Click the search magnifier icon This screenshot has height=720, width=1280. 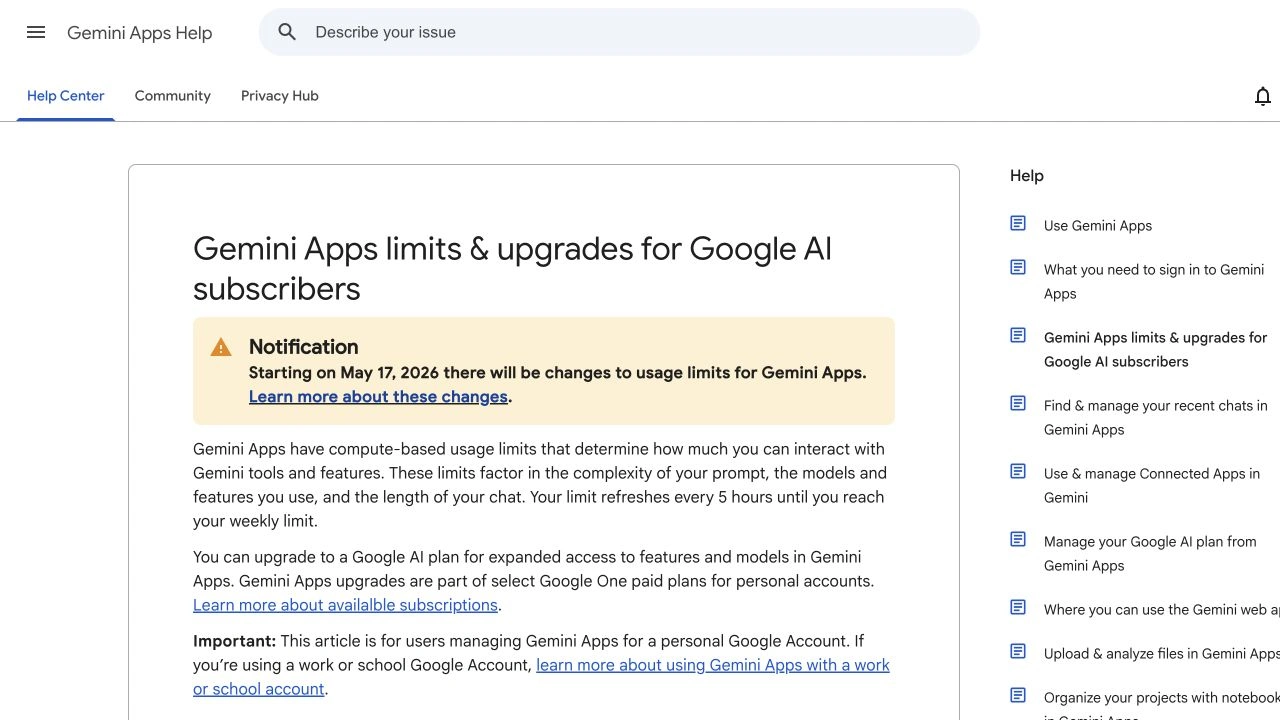click(x=287, y=32)
